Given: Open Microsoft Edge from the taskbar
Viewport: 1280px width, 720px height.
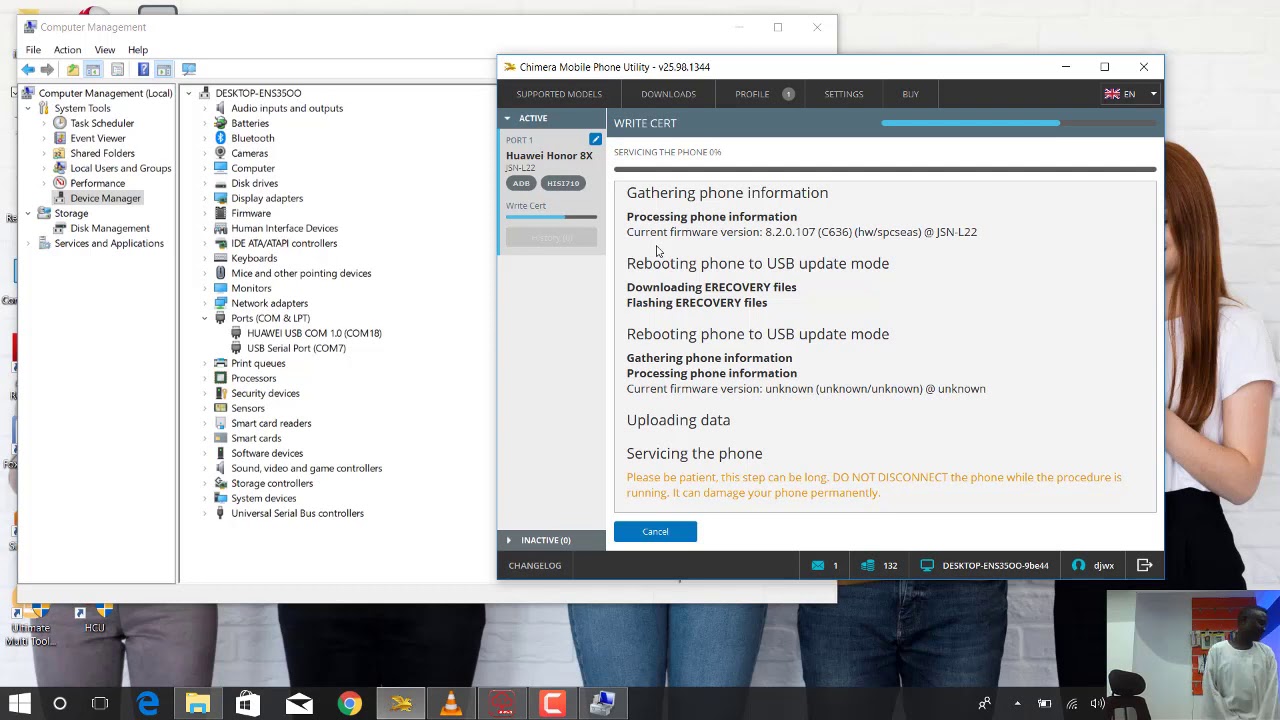Looking at the screenshot, I should (148, 704).
